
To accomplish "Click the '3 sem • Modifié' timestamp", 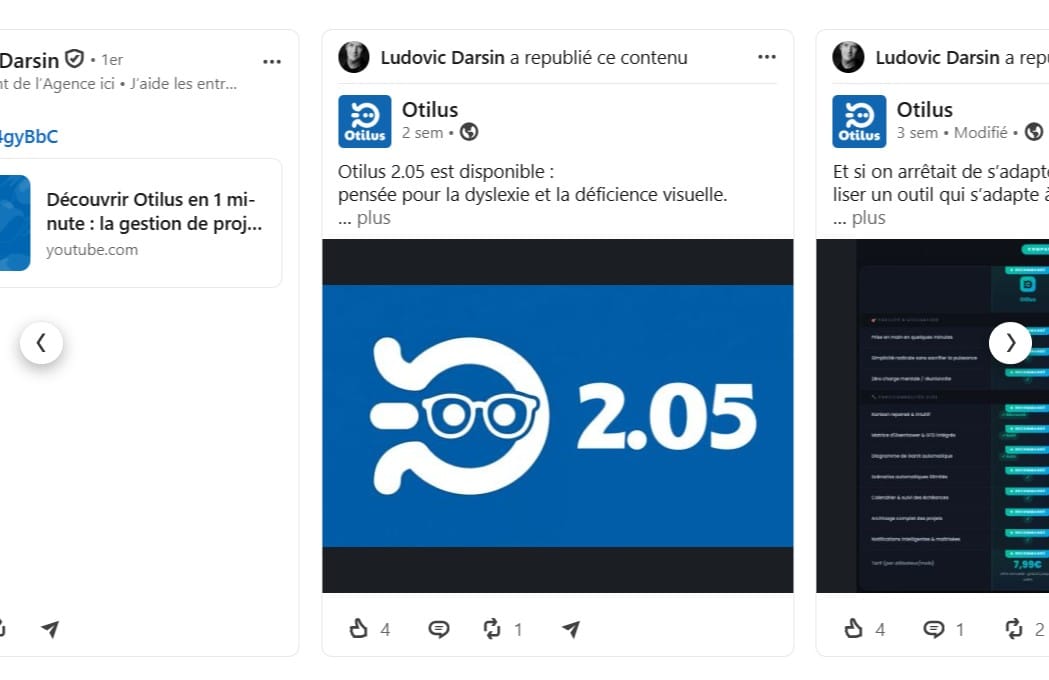I will (x=951, y=133).
